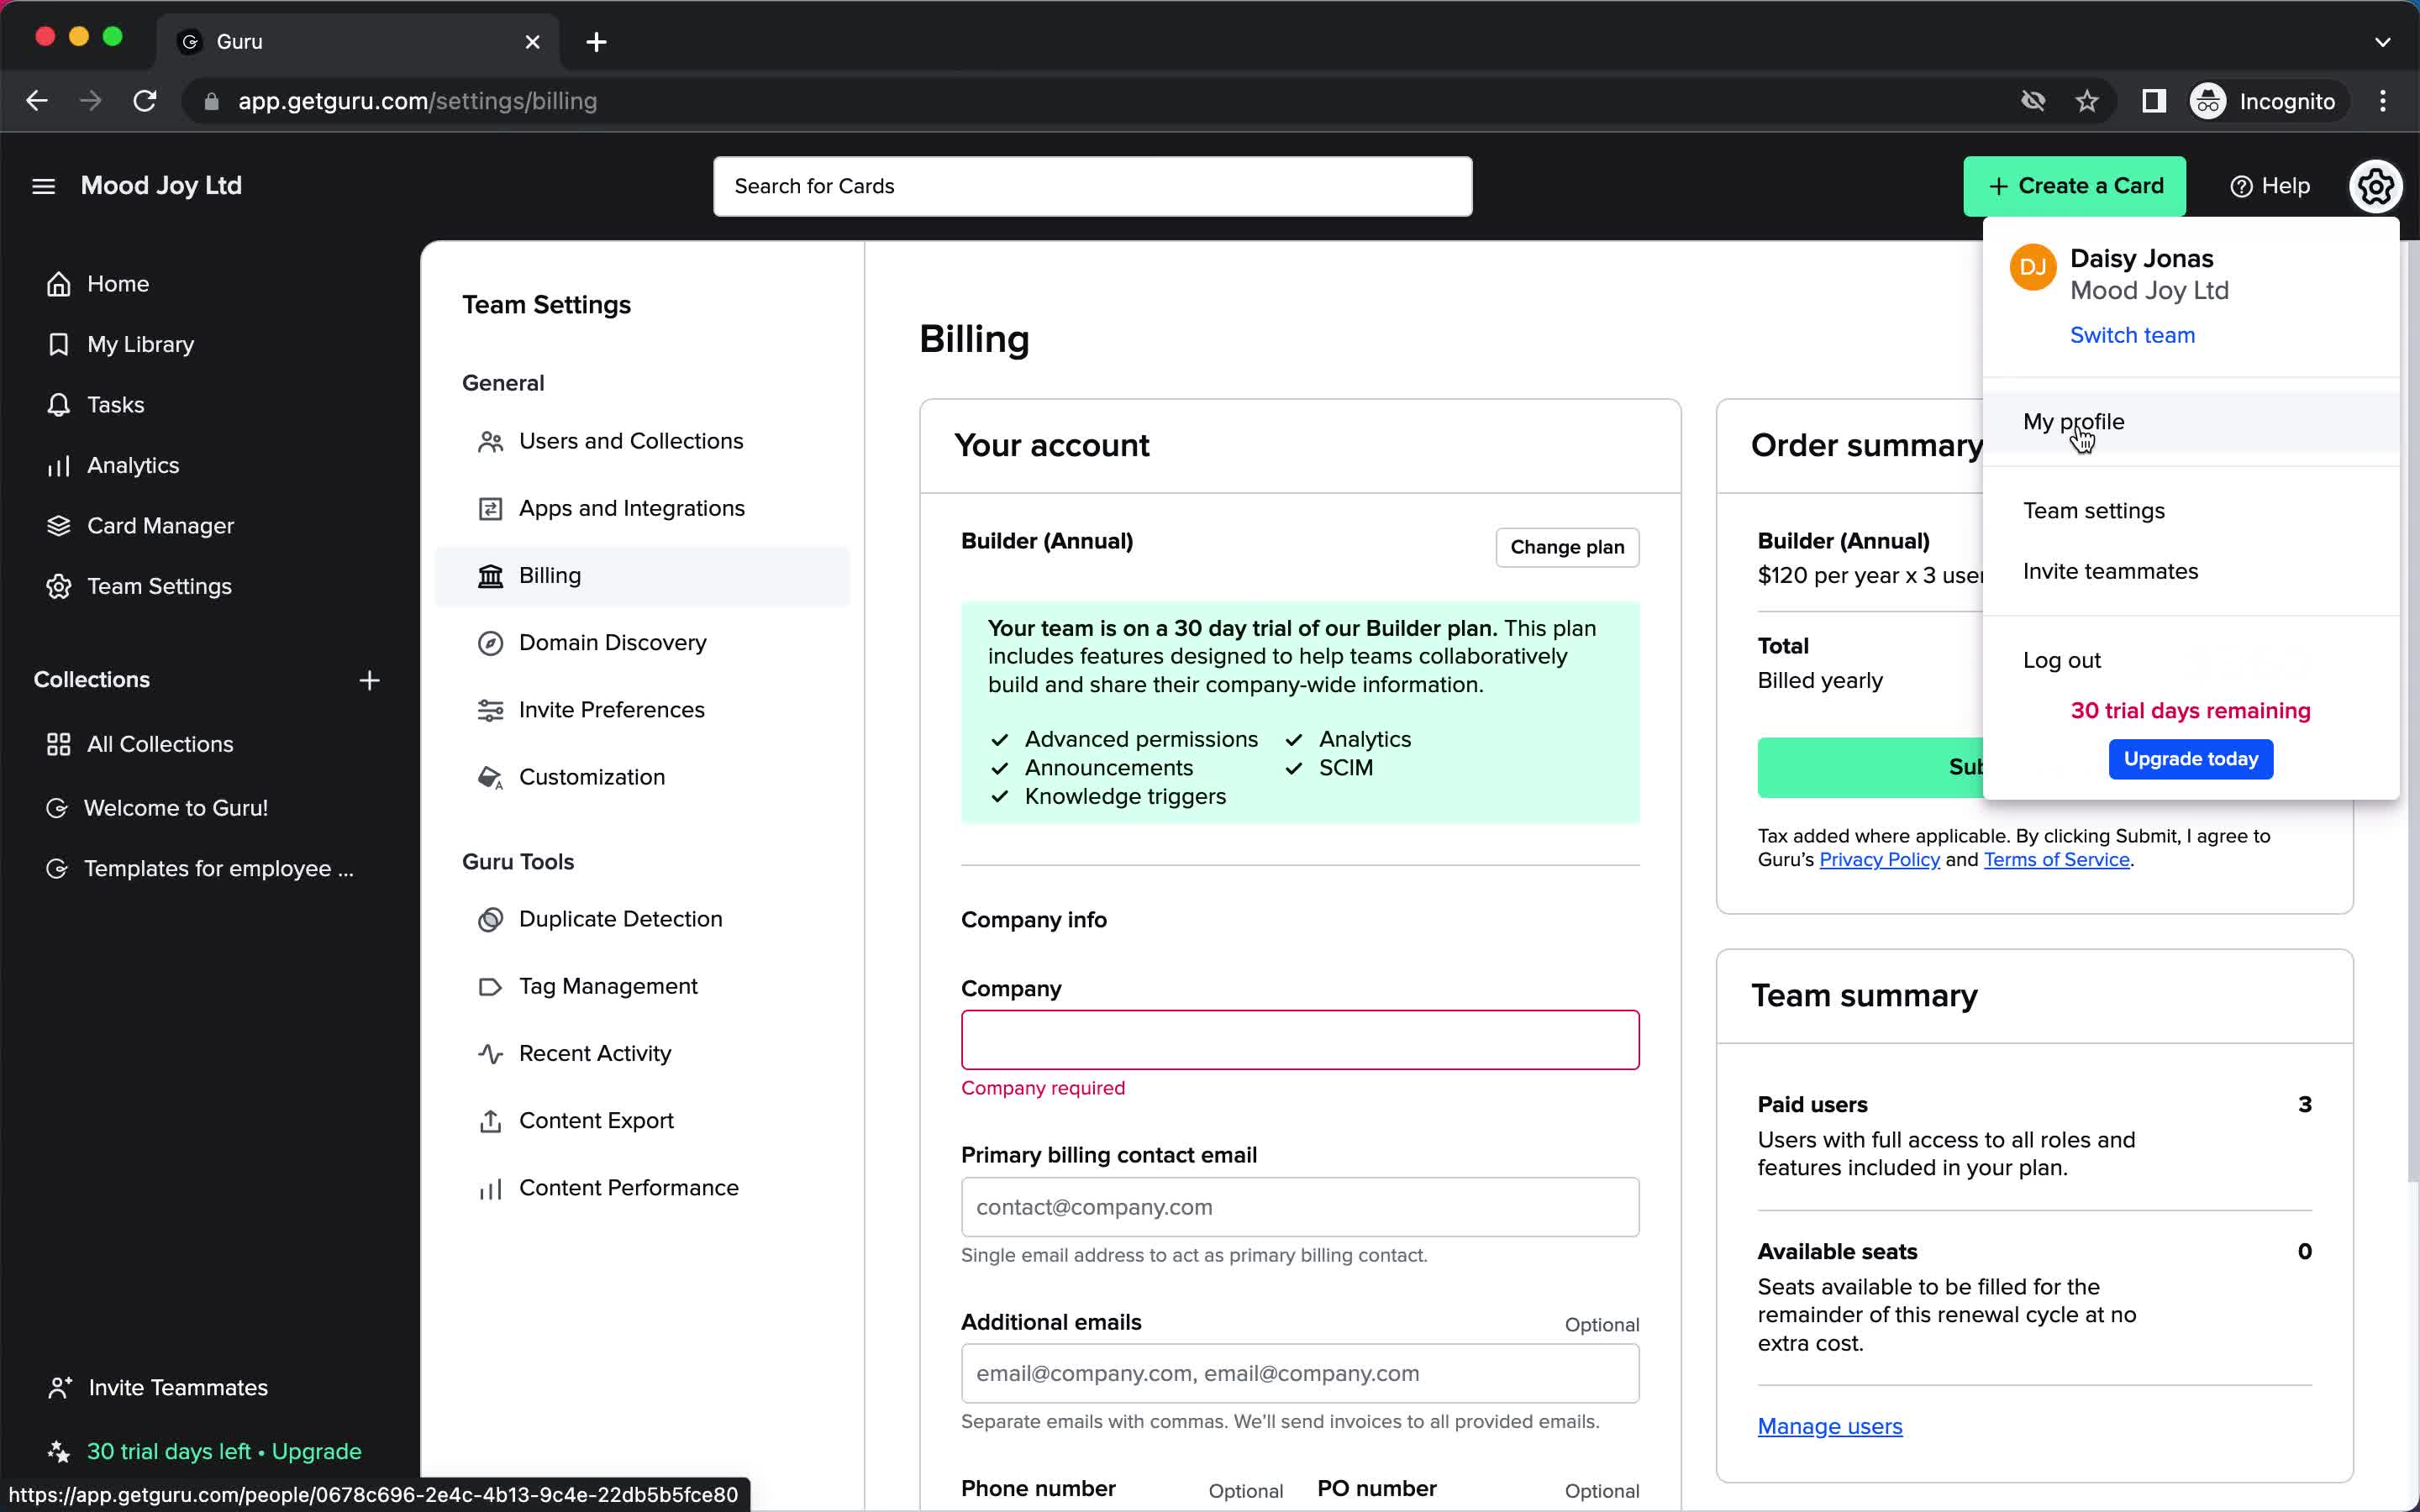This screenshot has width=2420, height=1512.
Task: Click the Home icon in sidebar
Action: point(57,284)
